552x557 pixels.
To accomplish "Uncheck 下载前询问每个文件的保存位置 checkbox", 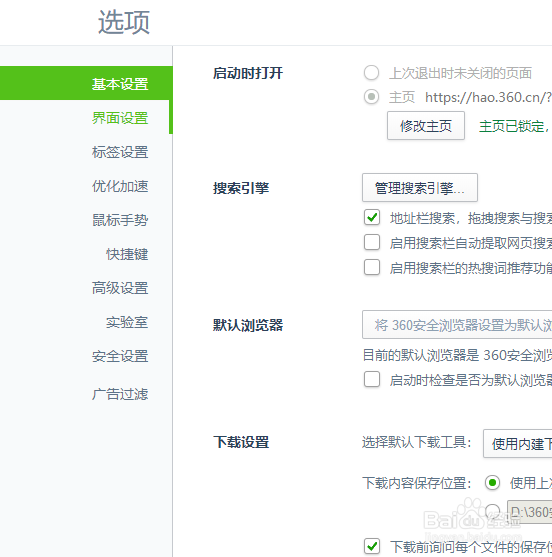I will 372,546.
